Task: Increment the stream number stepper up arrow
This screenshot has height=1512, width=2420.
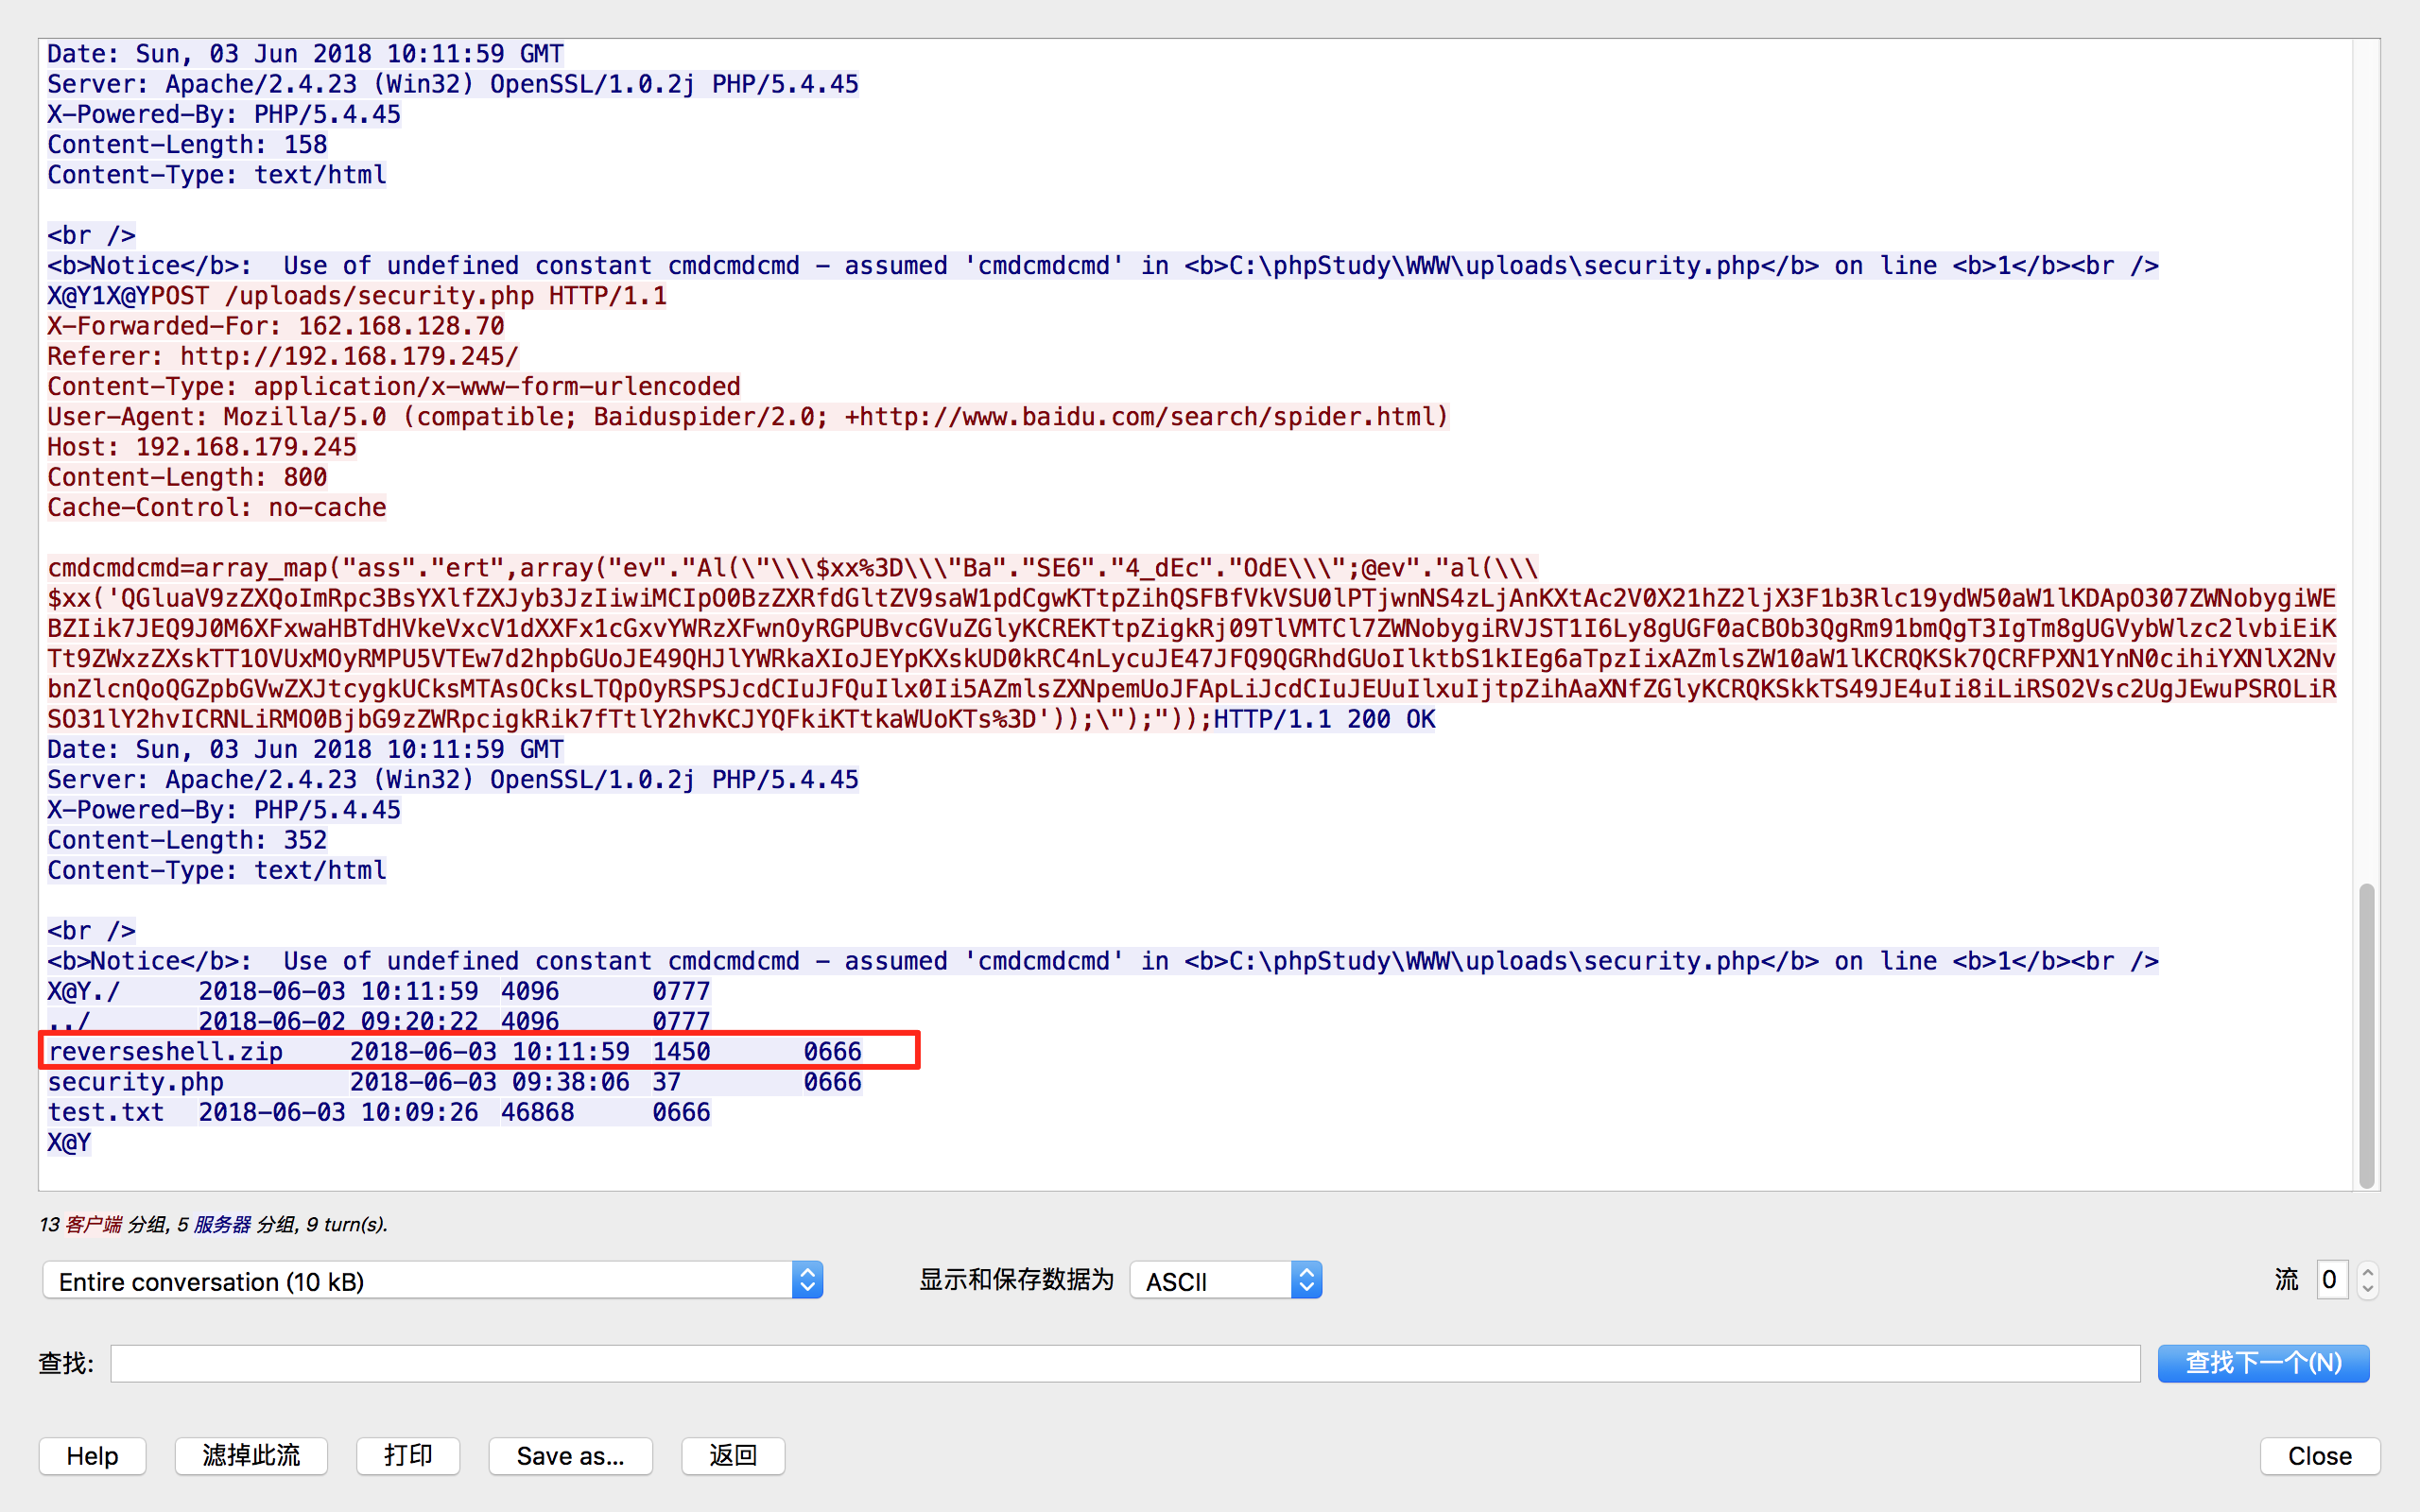Action: click(2366, 1272)
